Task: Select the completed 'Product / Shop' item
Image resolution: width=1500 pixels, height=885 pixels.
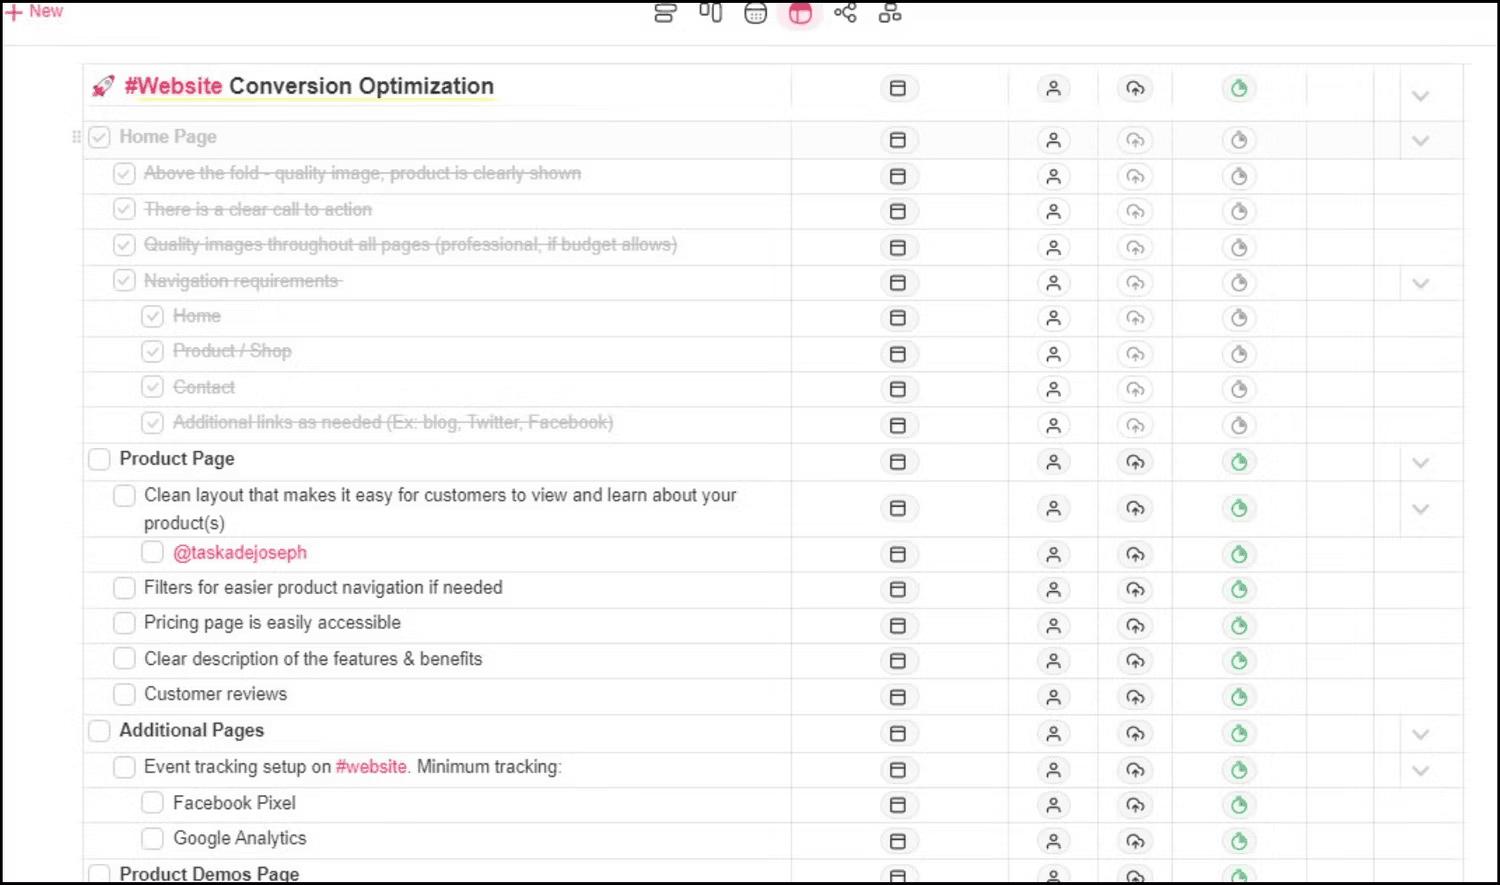Action: [x=232, y=351]
